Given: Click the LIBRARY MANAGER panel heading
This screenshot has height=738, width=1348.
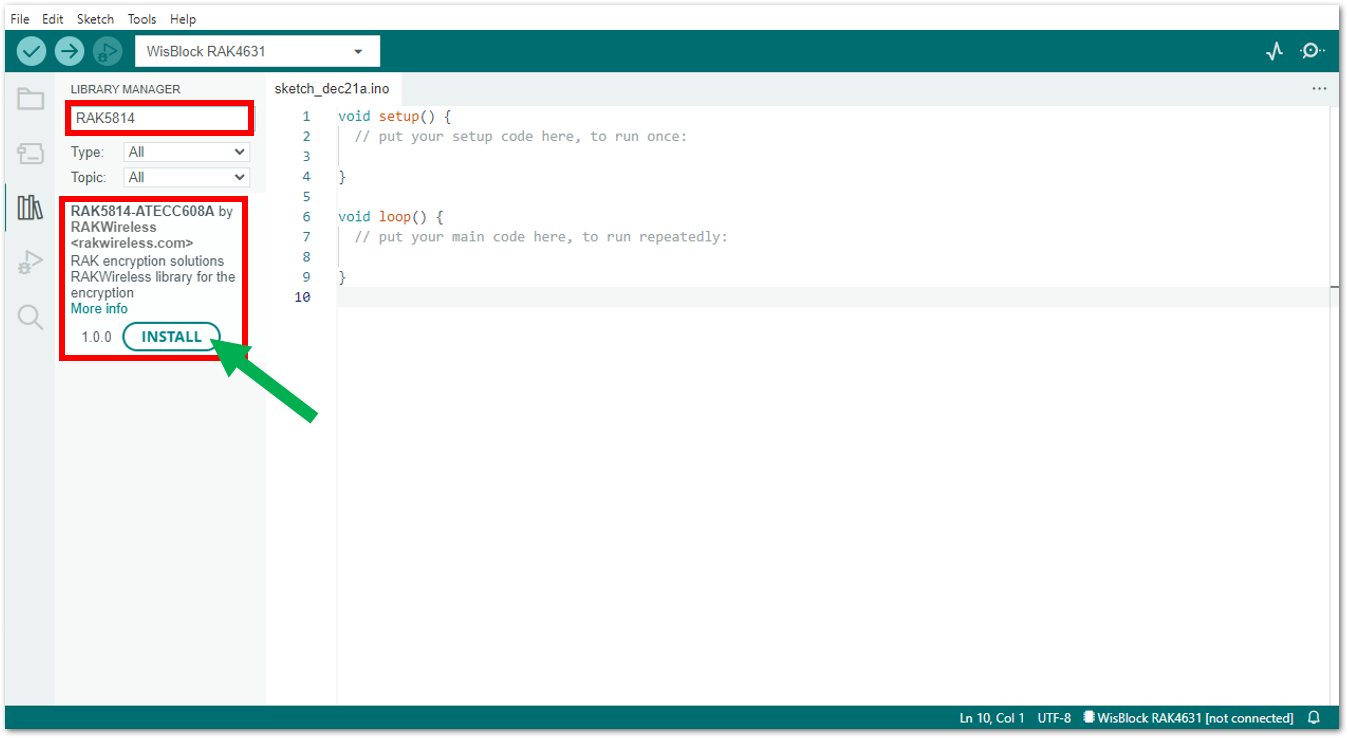Looking at the screenshot, I should point(125,89).
